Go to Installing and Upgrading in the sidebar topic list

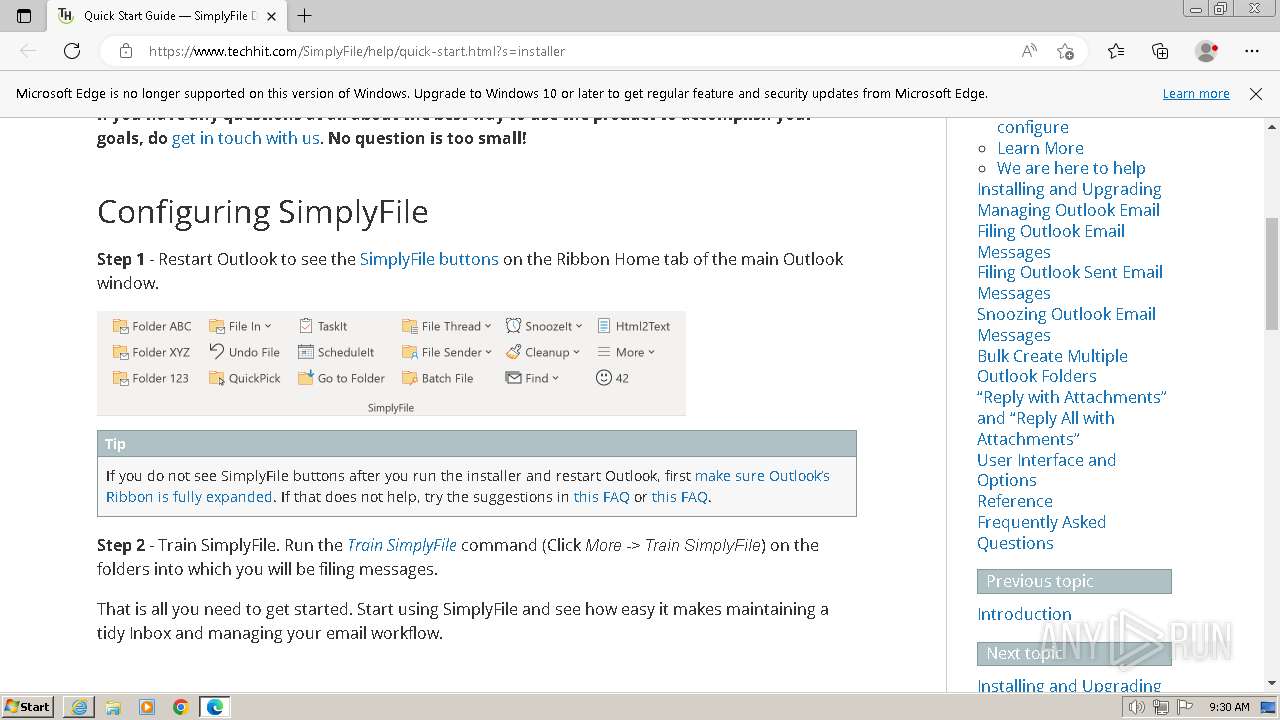pos(1069,189)
